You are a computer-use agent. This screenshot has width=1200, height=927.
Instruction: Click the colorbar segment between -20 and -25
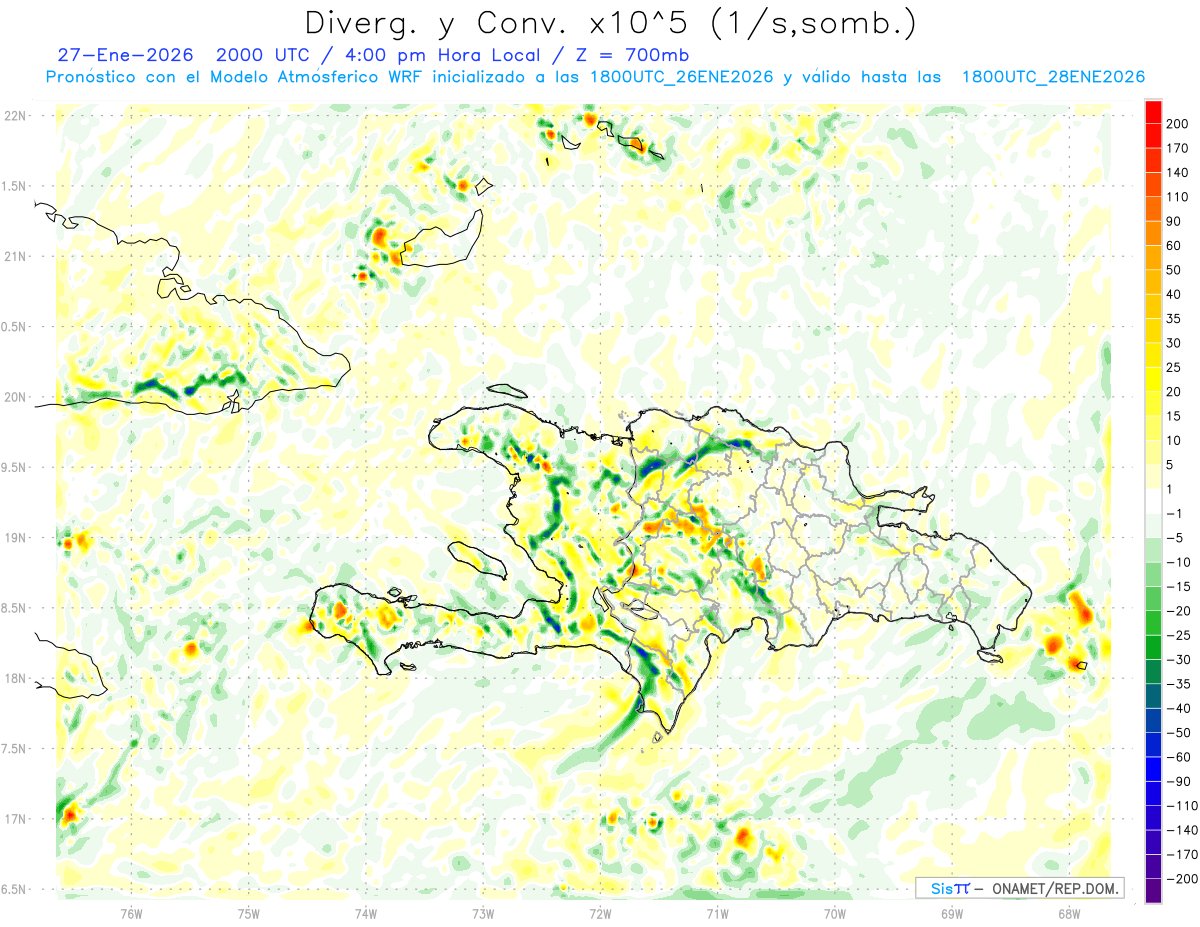pyautogui.click(x=1153, y=623)
